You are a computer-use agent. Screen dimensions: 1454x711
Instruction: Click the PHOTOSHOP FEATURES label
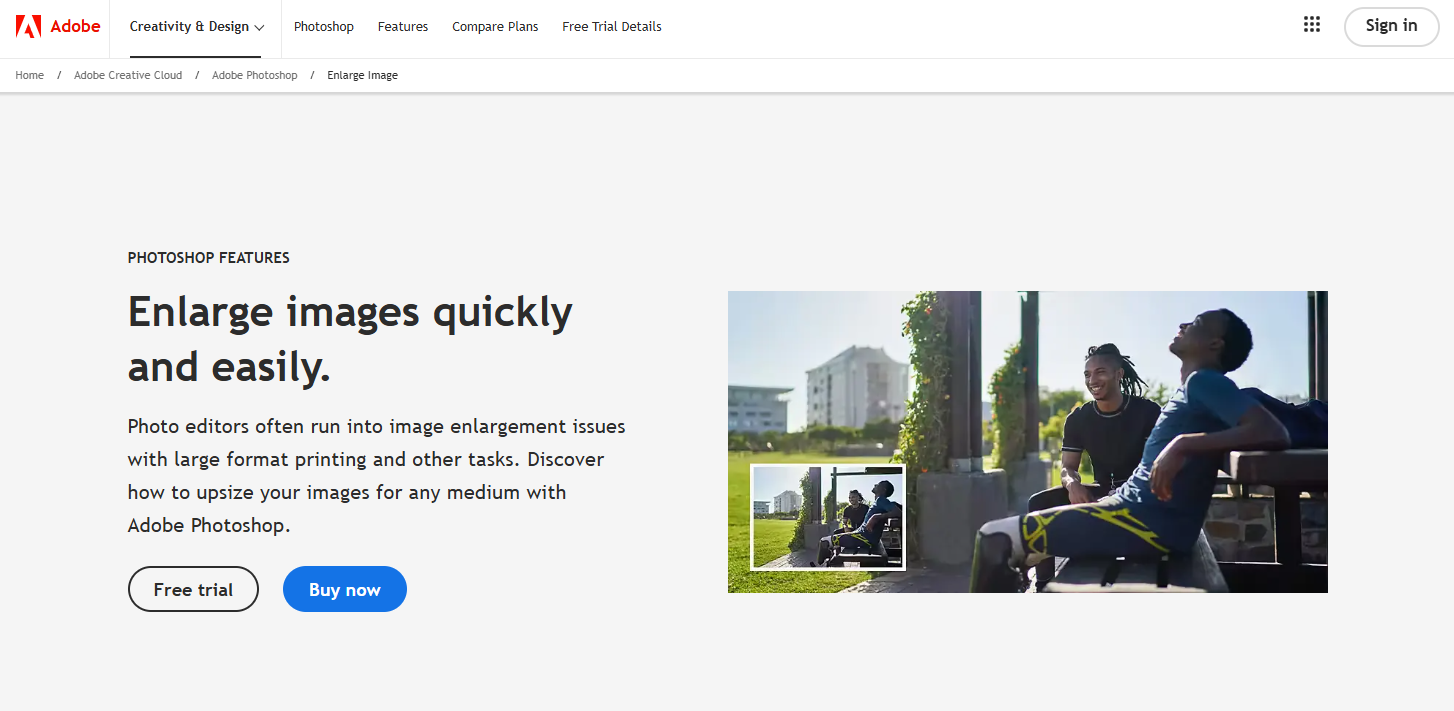point(209,257)
